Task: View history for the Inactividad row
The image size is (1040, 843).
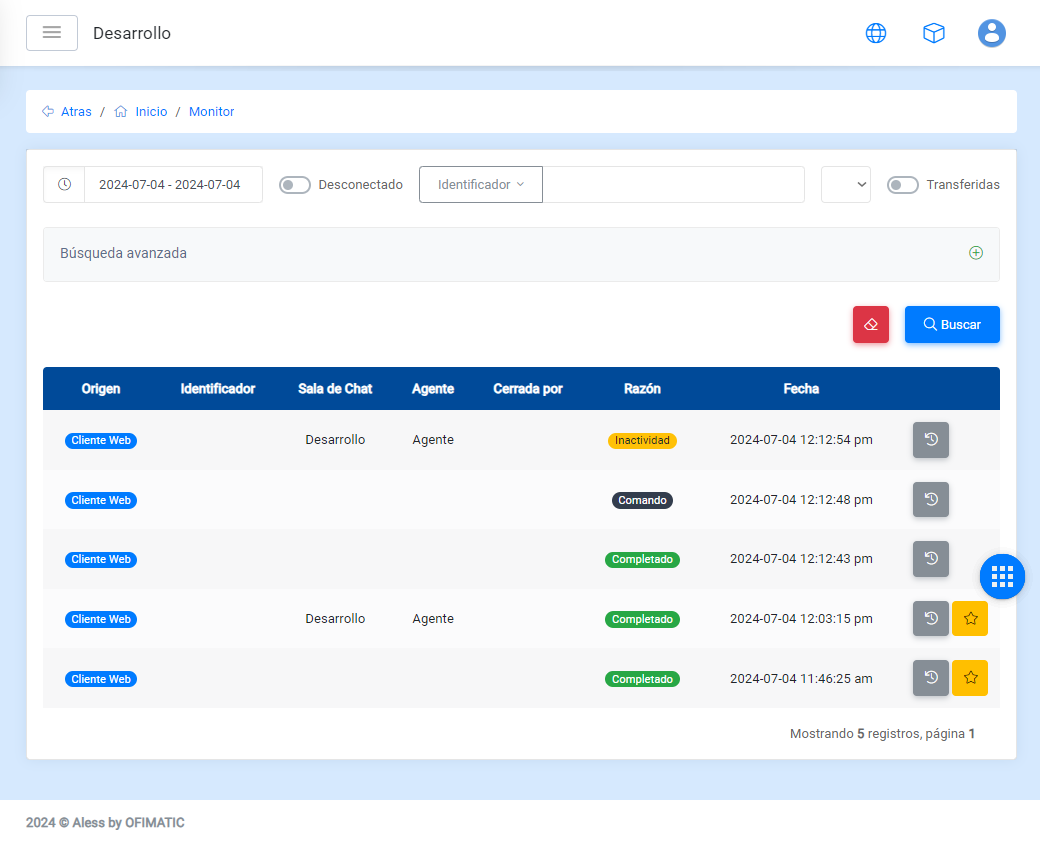Action: tap(930, 440)
